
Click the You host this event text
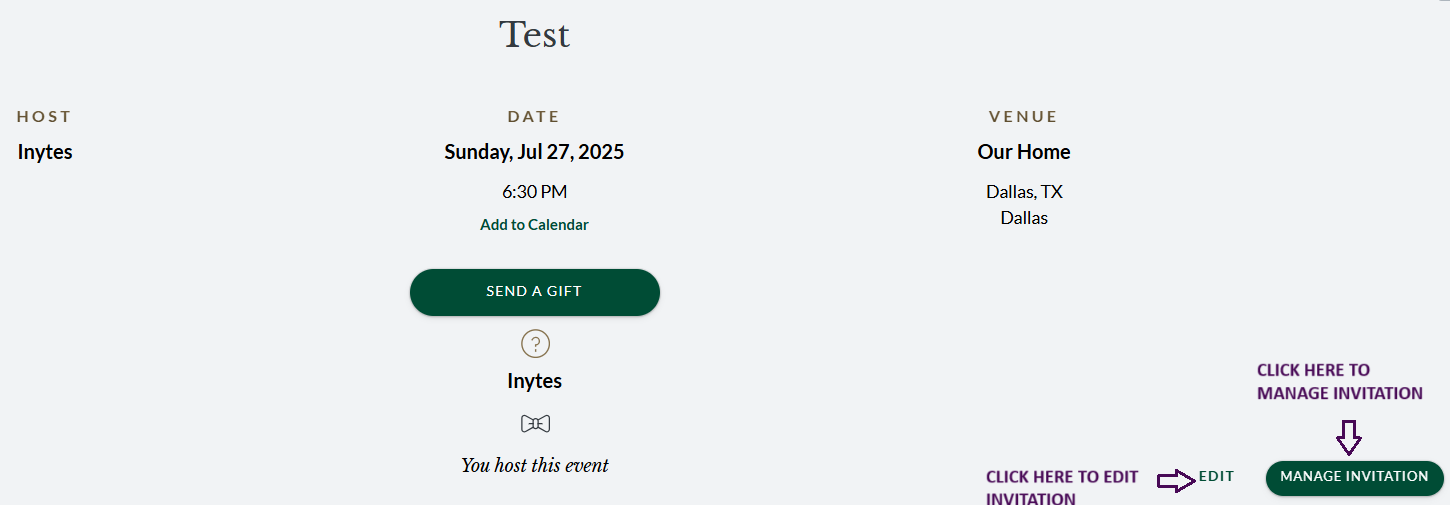point(534,465)
